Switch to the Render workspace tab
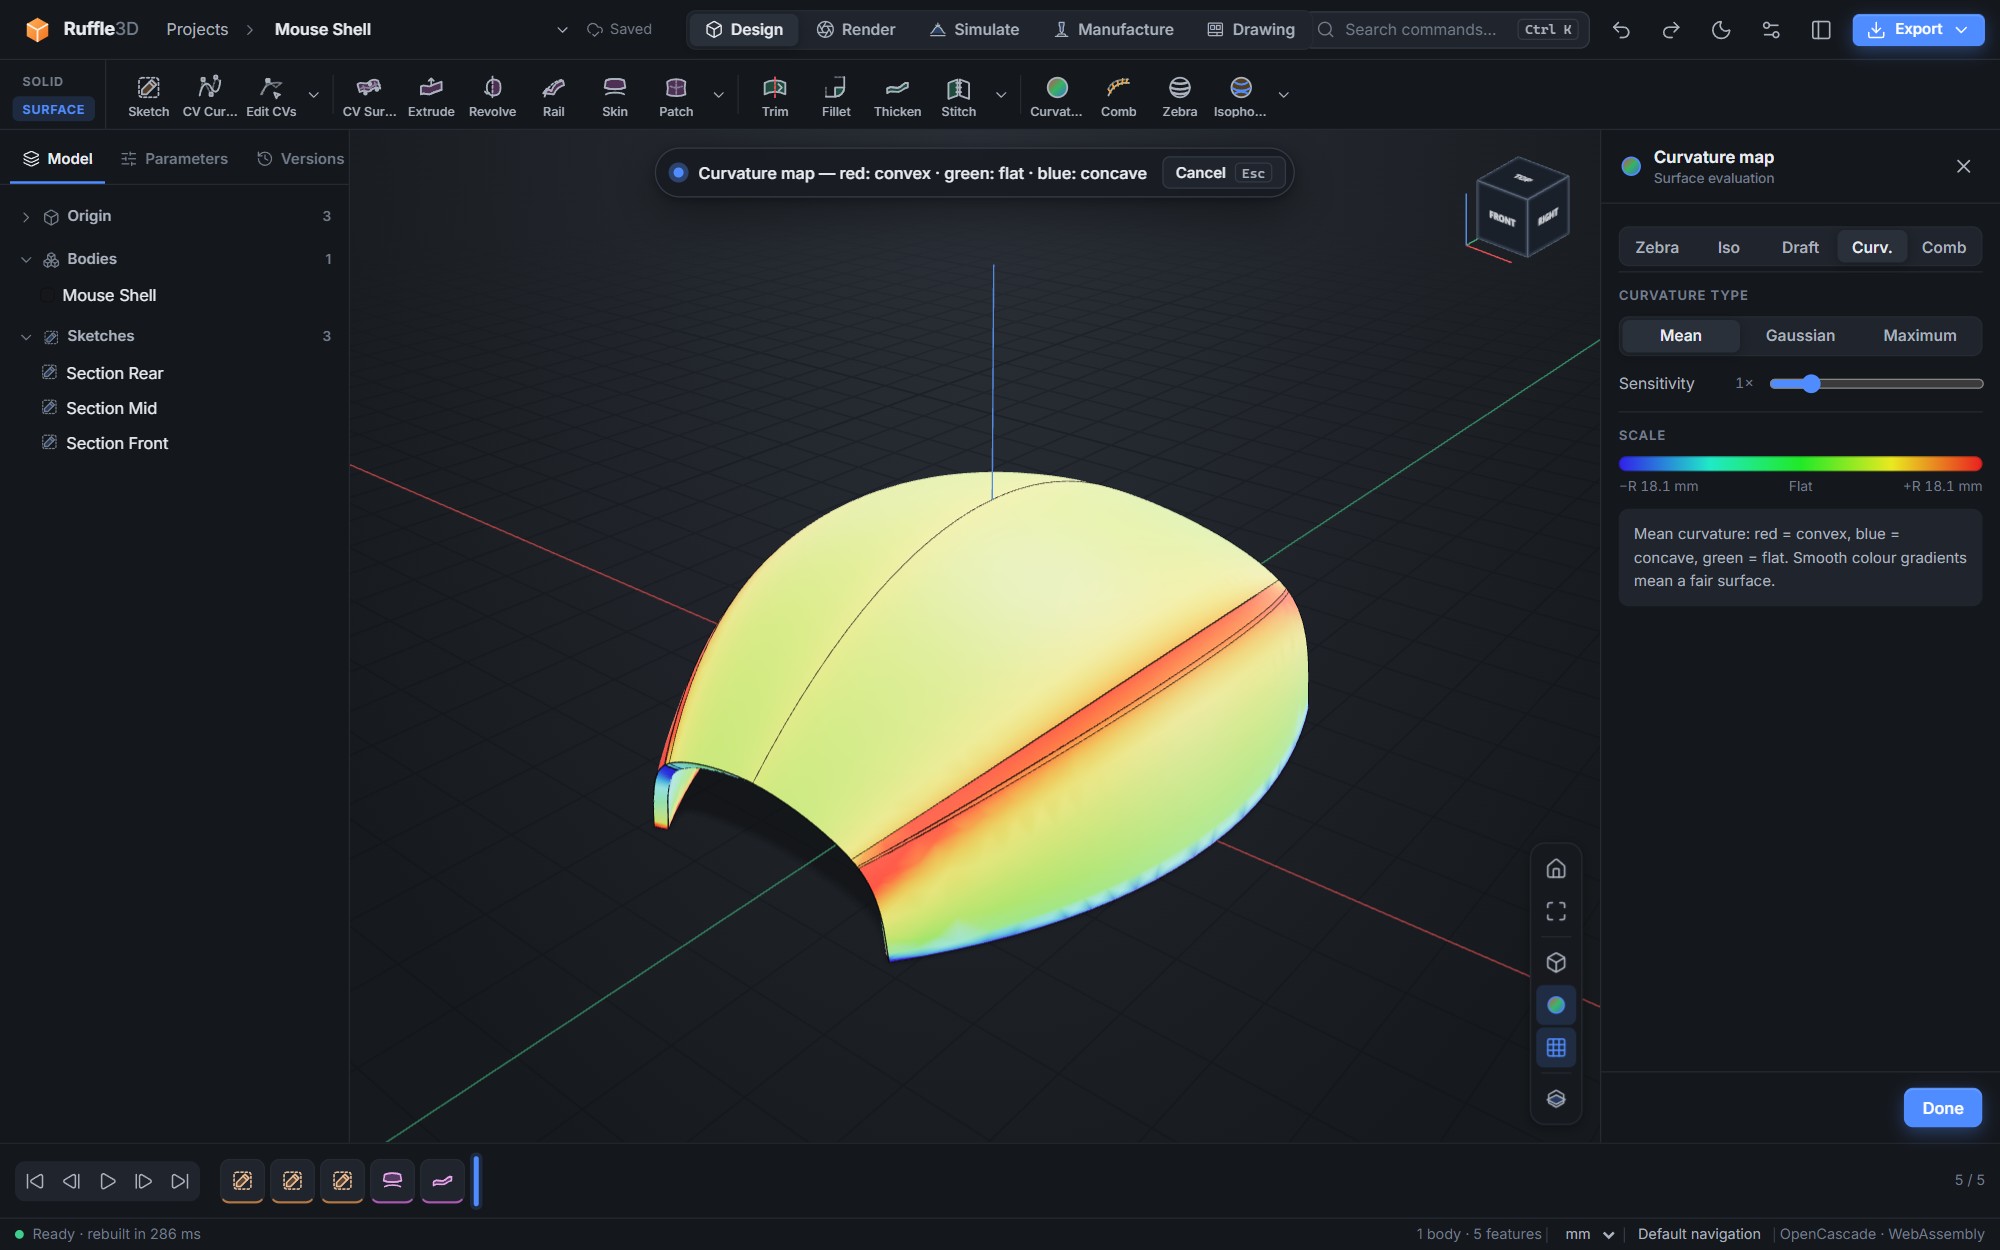Screen dimensions: 2000x1250 856,30
